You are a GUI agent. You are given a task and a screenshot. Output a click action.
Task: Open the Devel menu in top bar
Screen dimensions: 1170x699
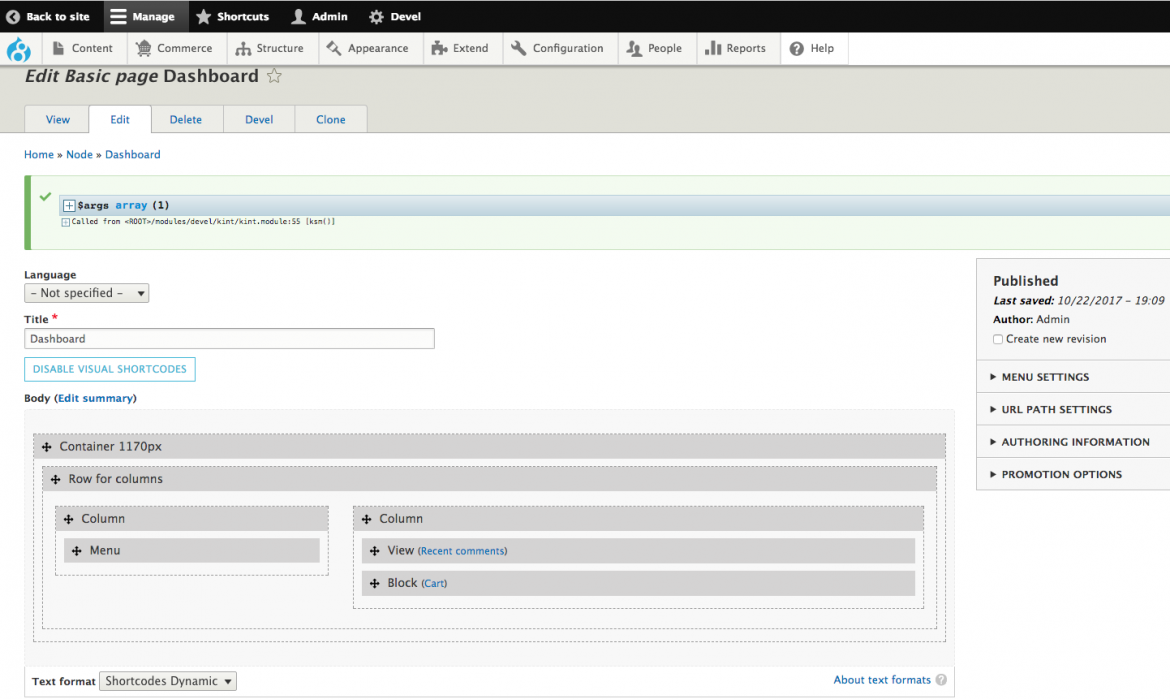(394, 16)
